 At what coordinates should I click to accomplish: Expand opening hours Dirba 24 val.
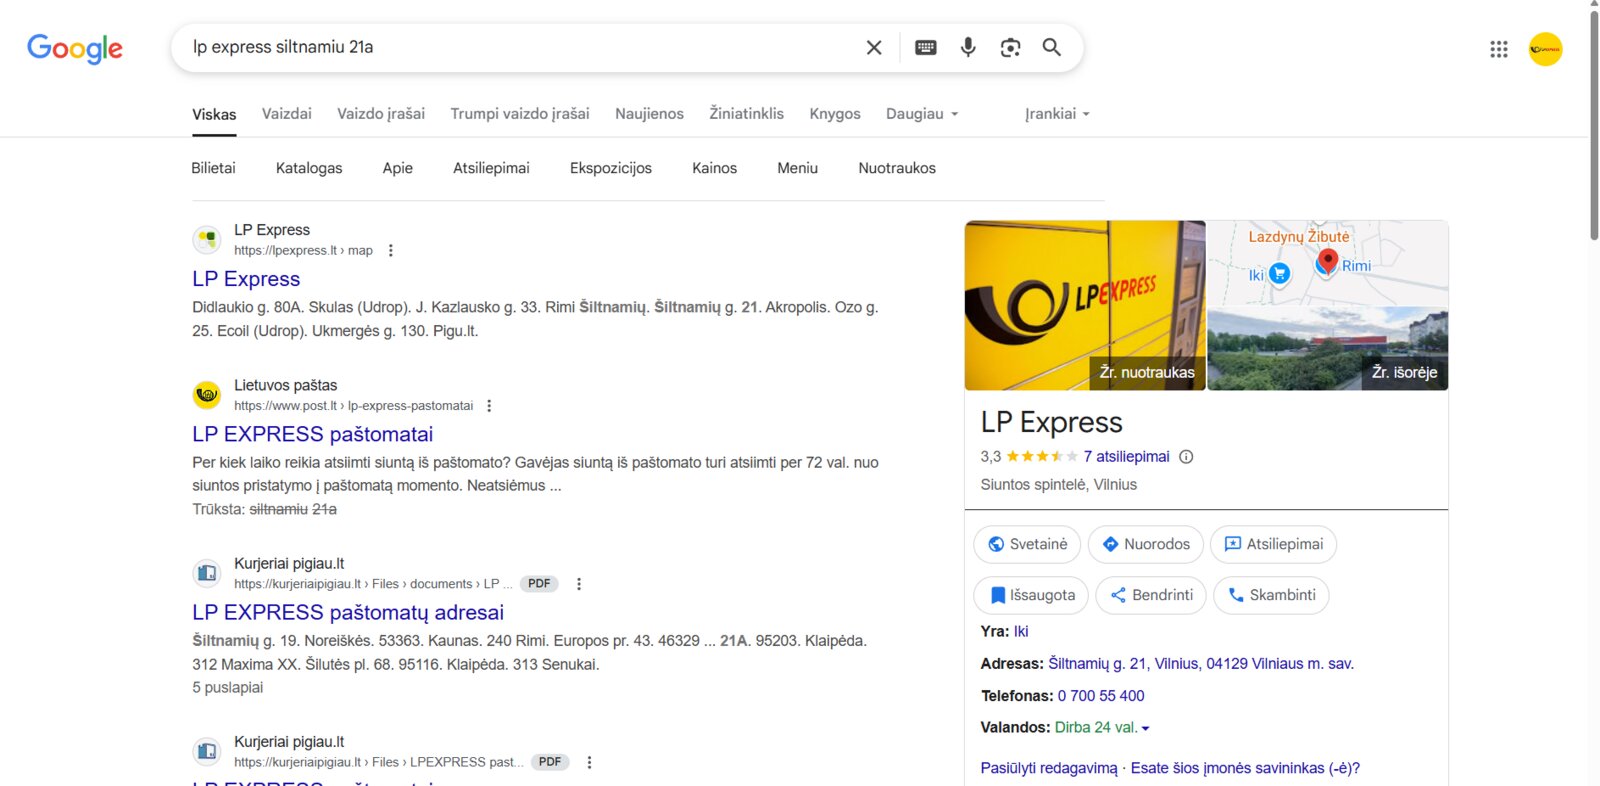tap(1102, 728)
